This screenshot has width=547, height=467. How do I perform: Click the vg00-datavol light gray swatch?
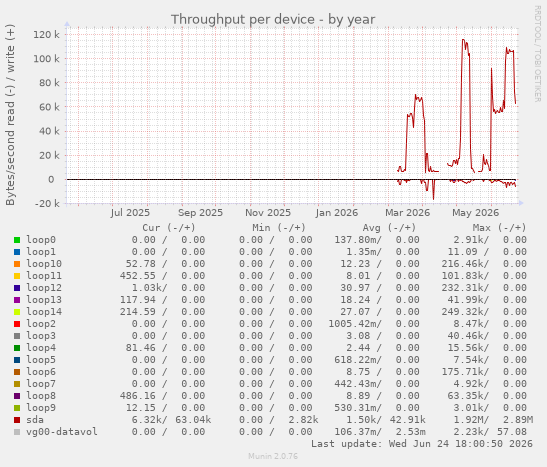(x=17, y=432)
